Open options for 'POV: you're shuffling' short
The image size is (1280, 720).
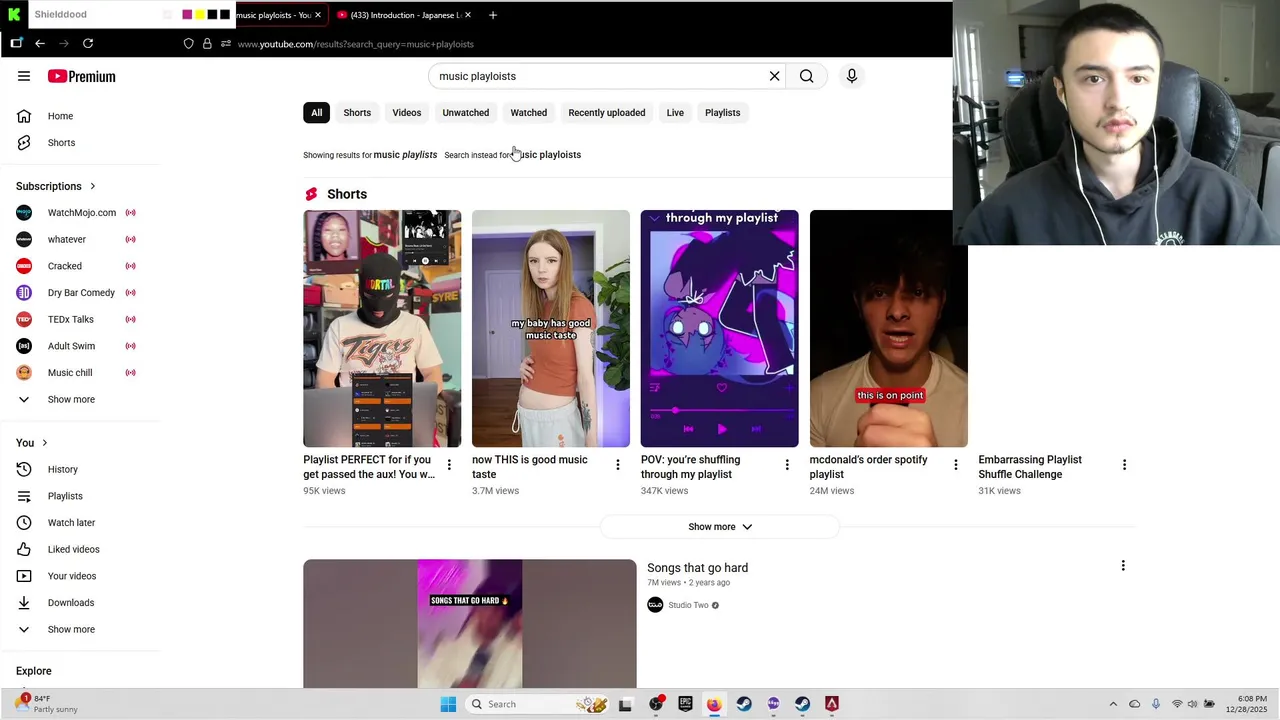pyautogui.click(x=787, y=465)
